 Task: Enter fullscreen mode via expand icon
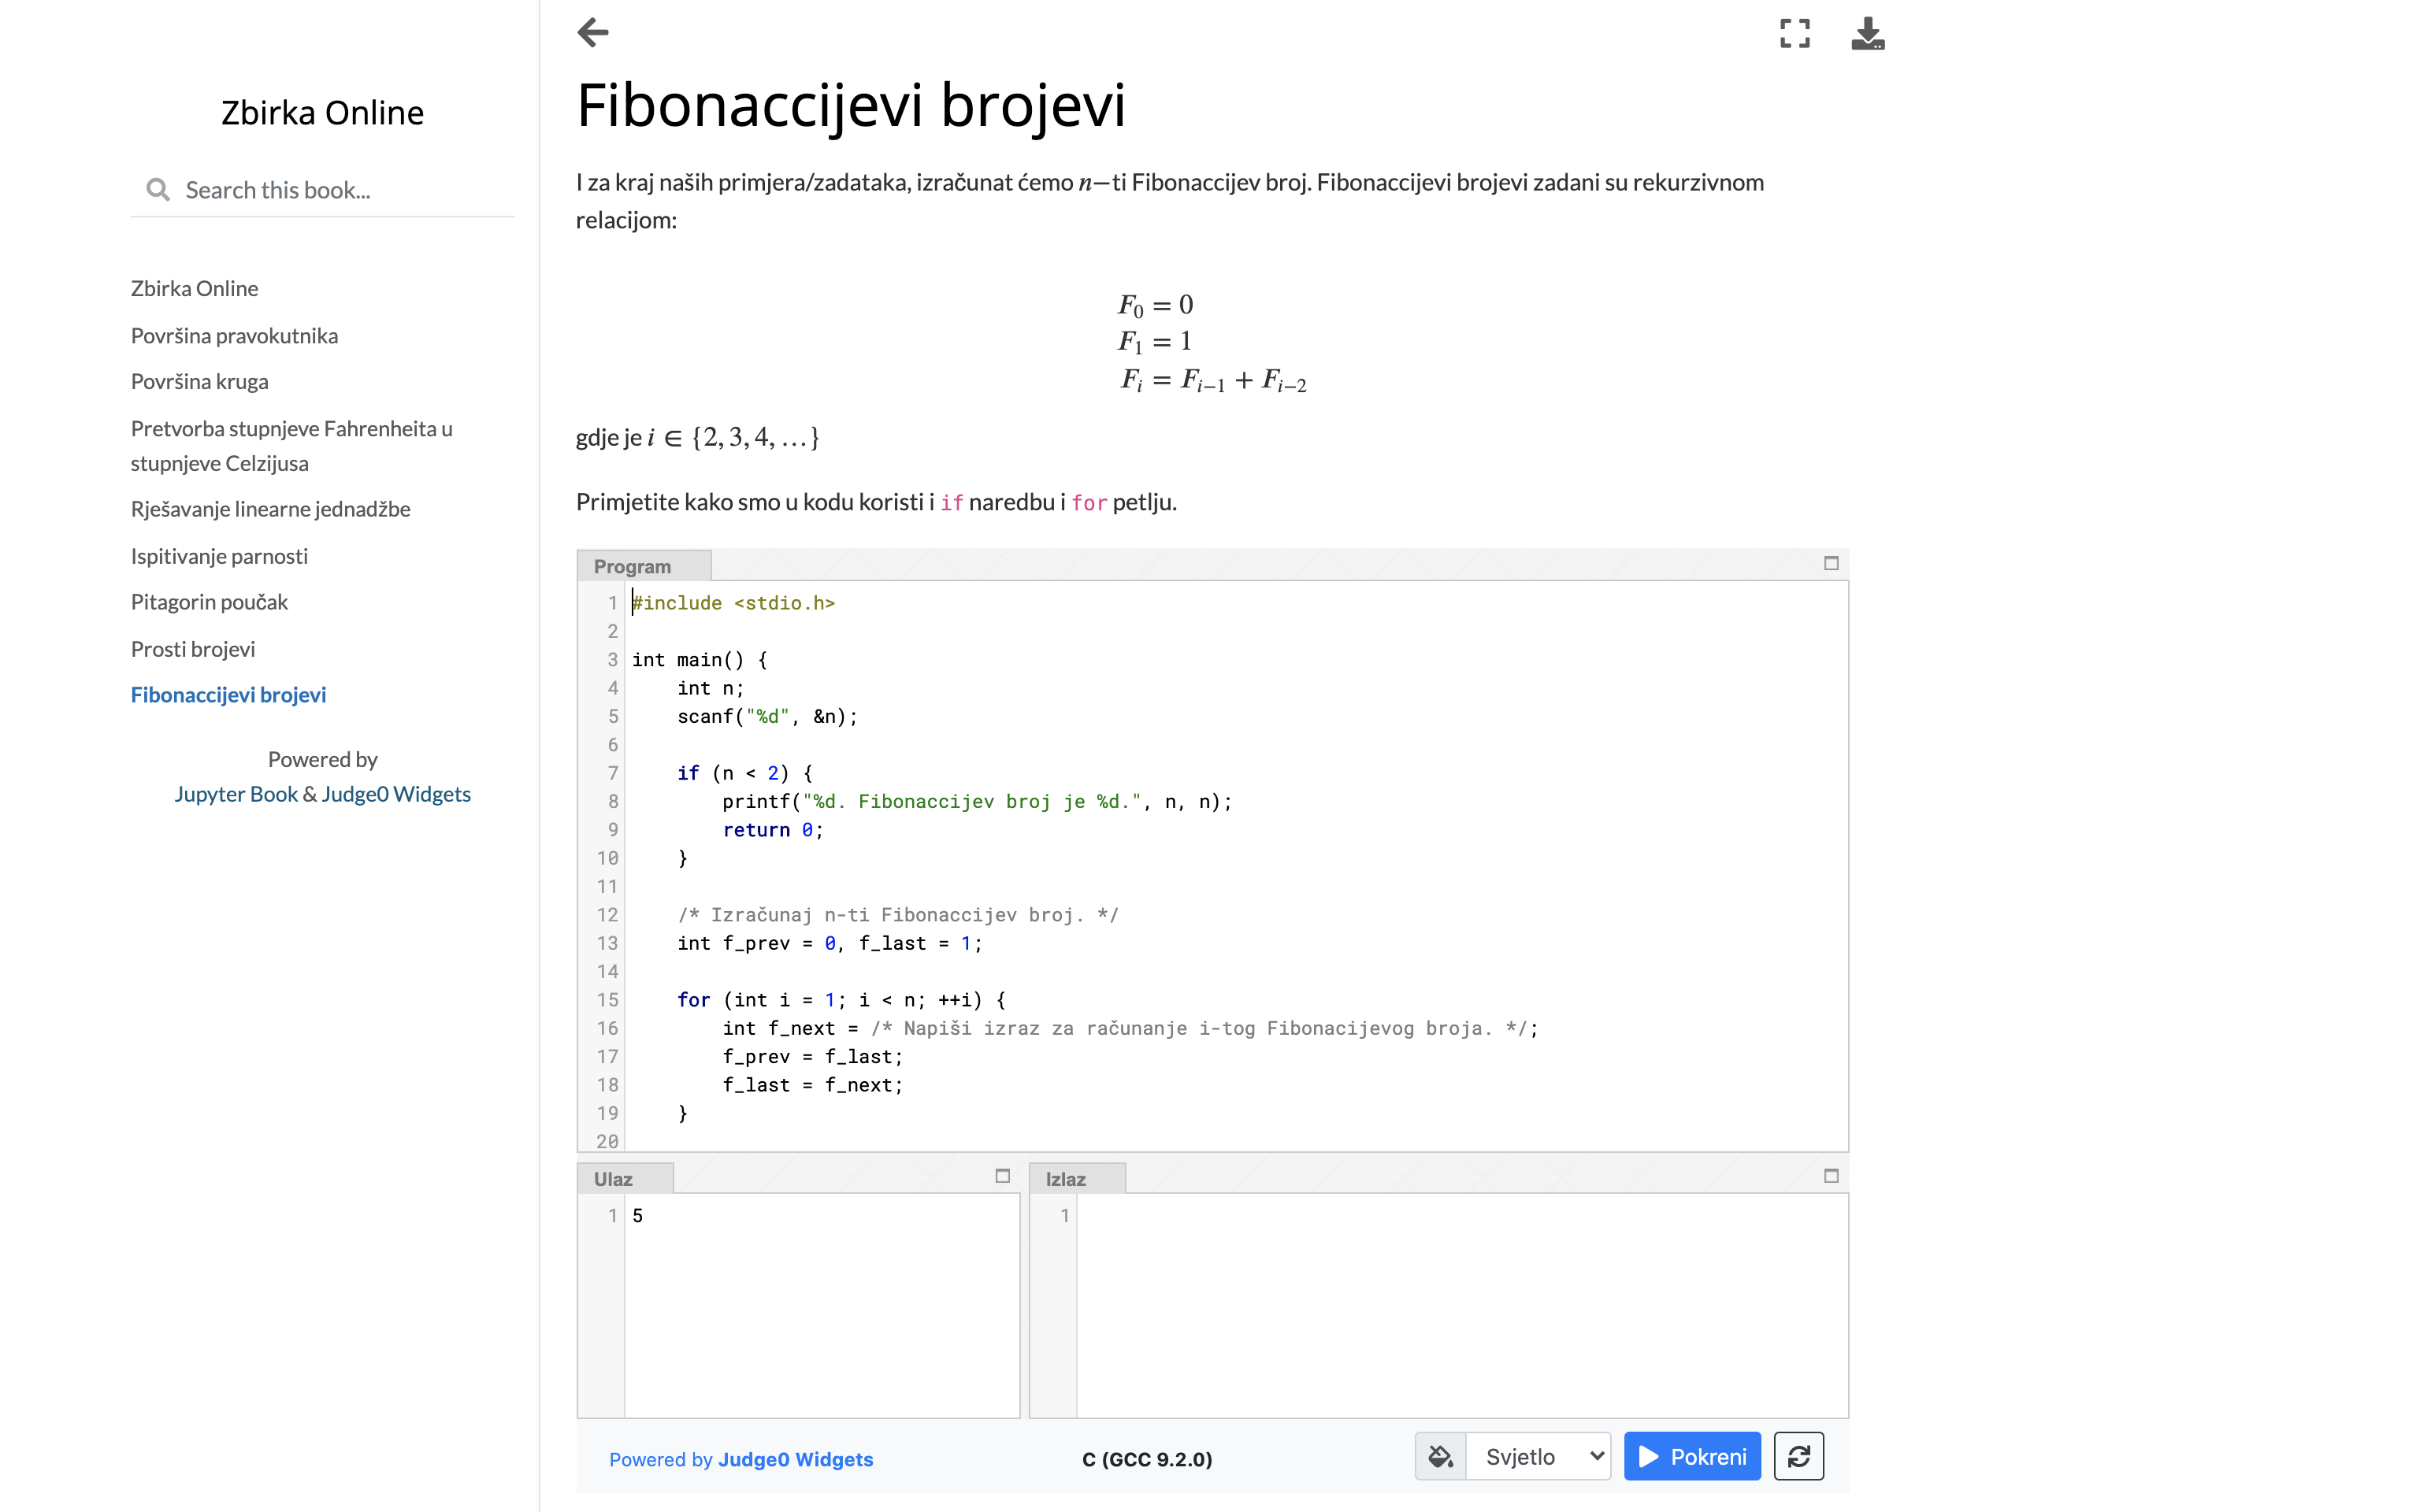coord(1794,33)
